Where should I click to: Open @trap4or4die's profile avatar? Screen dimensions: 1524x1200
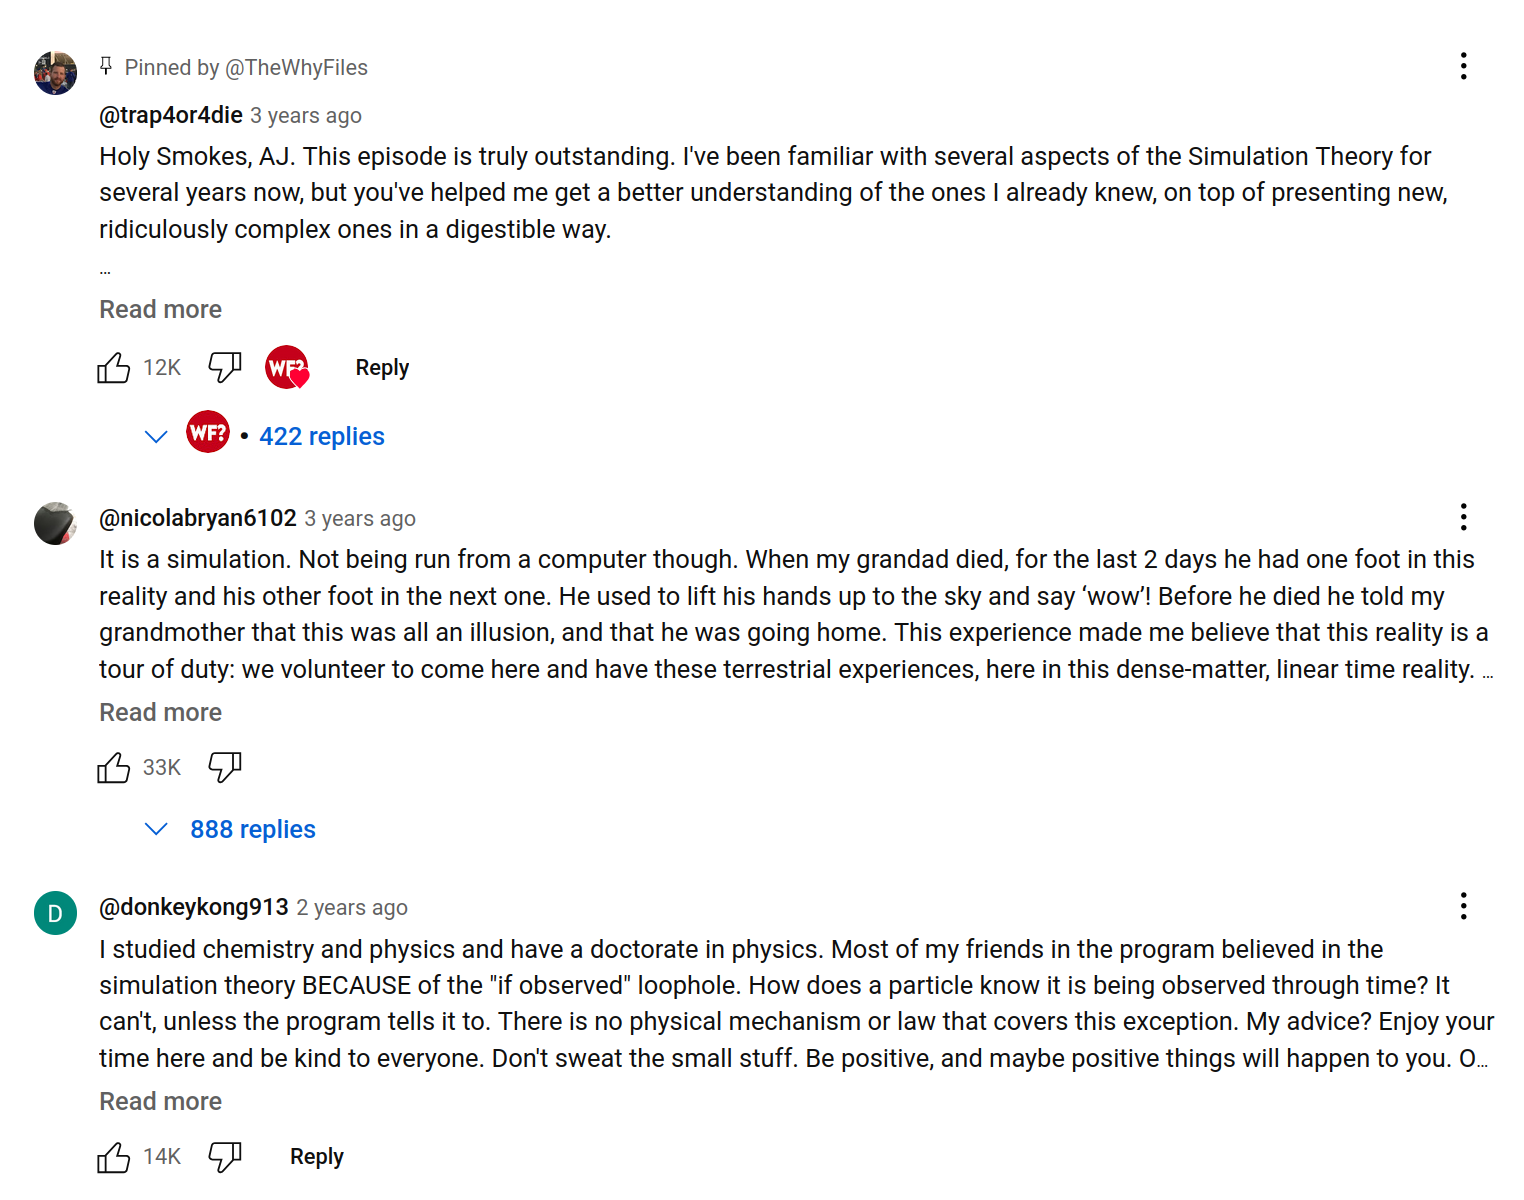56,73
